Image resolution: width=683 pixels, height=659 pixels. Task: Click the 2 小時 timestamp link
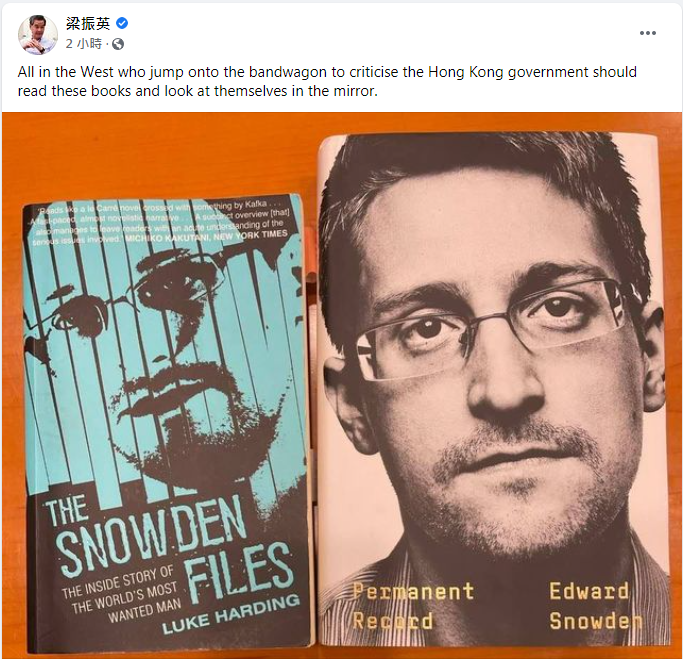pos(84,44)
